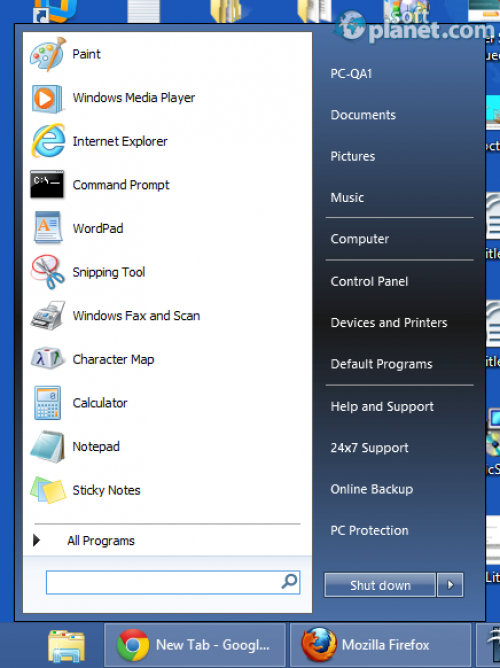Click the Firefox taskbar icon
Viewport: 500px width, 668px height.
click(319, 644)
